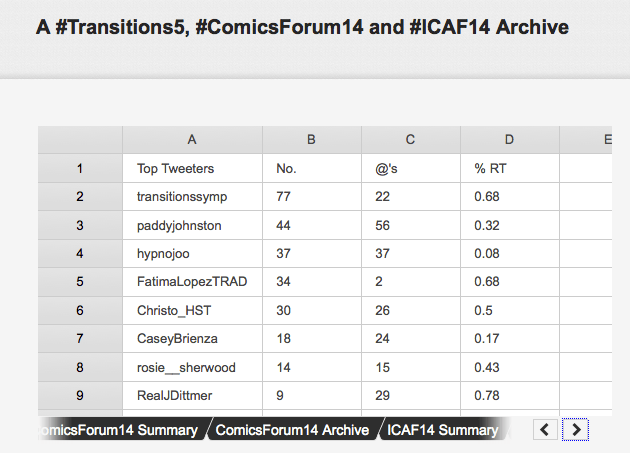Select the ComicsForum14 Summary sheet tab
This screenshot has height=453, width=630.
(117, 431)
